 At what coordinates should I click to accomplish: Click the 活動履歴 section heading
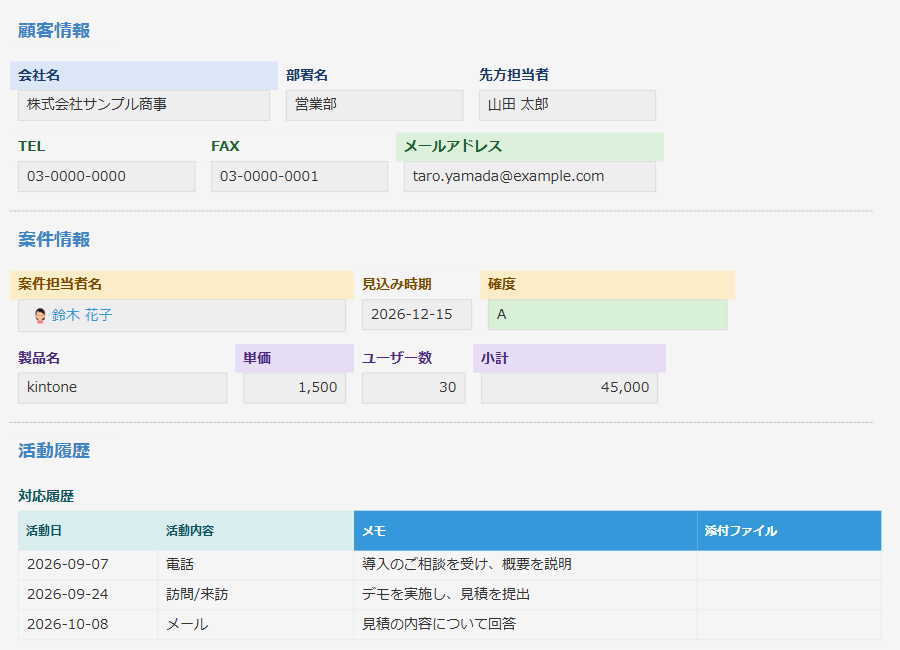coord(54,451)
